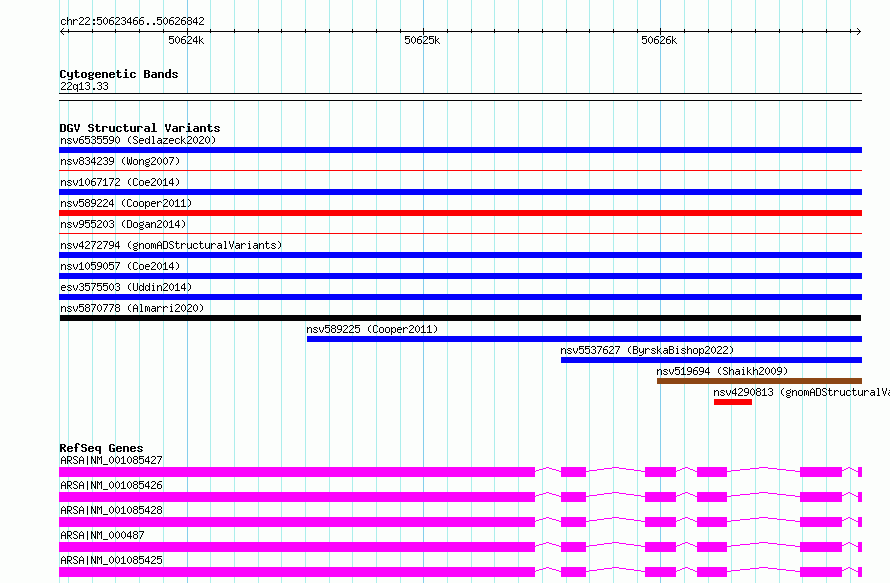Viewport: 890px width, 583px height.
Task: Click the thick red bar for nsv589224
Action: (x=460, y=213)
